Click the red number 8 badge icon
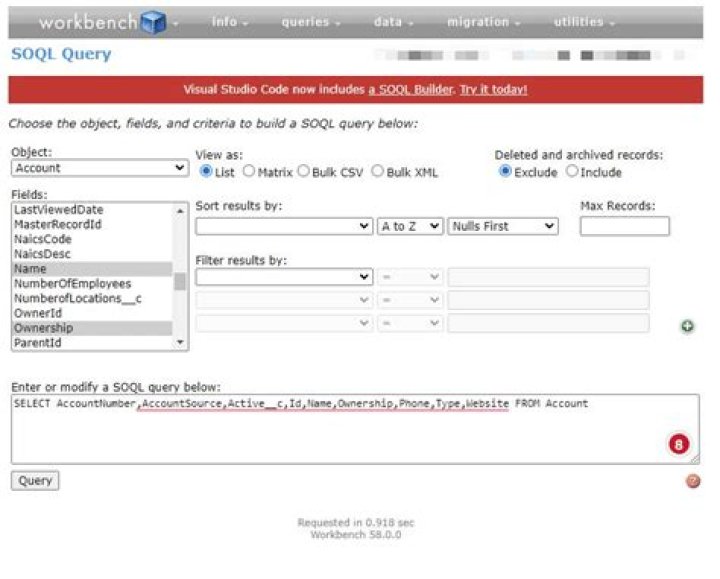 click(680, 443)
